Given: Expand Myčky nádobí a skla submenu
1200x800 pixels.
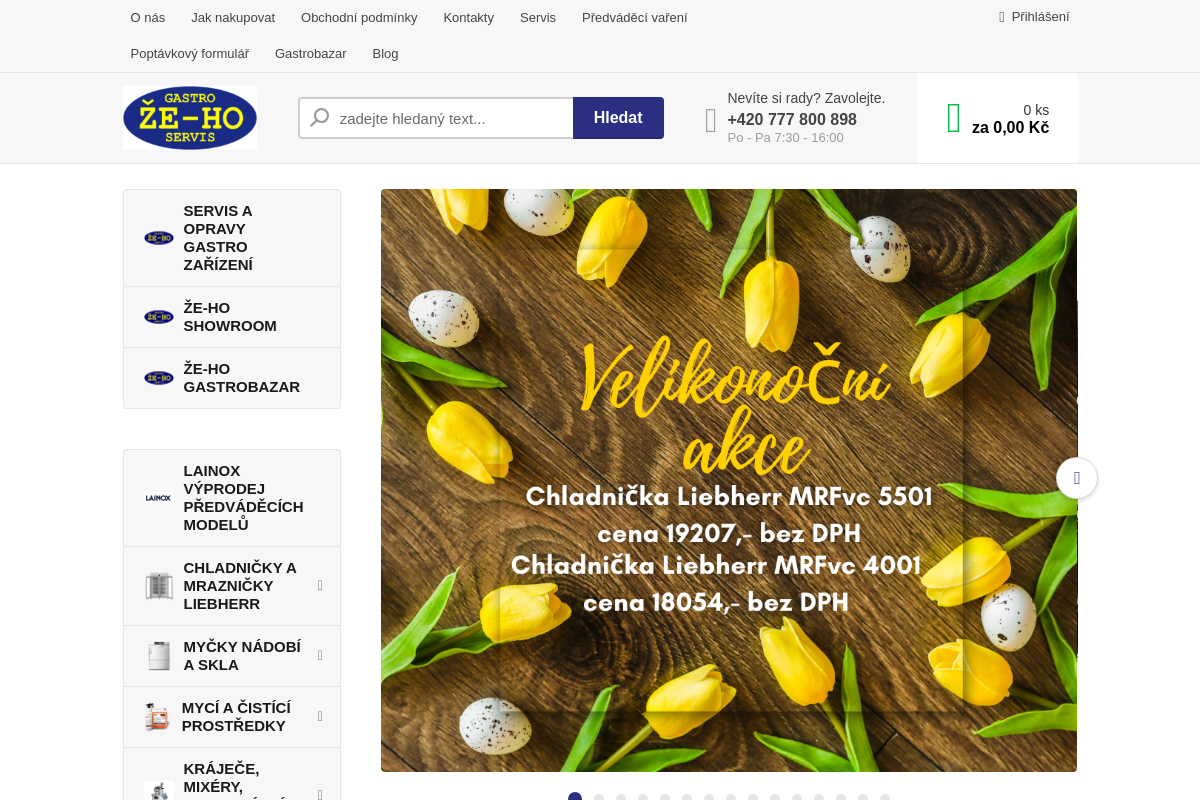Looking at the screenshot, I should click(x=320, y=656).
